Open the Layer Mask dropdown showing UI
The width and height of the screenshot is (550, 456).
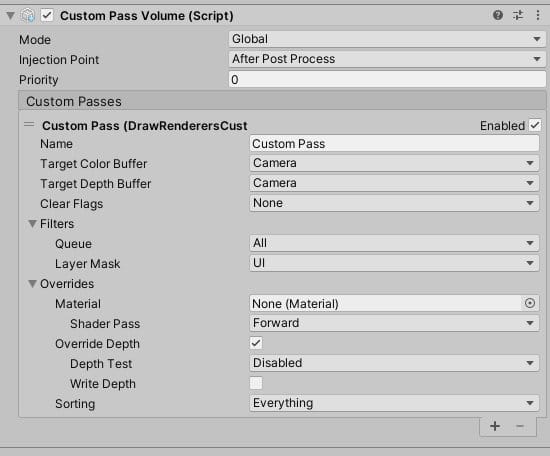(x=394, y=263)
